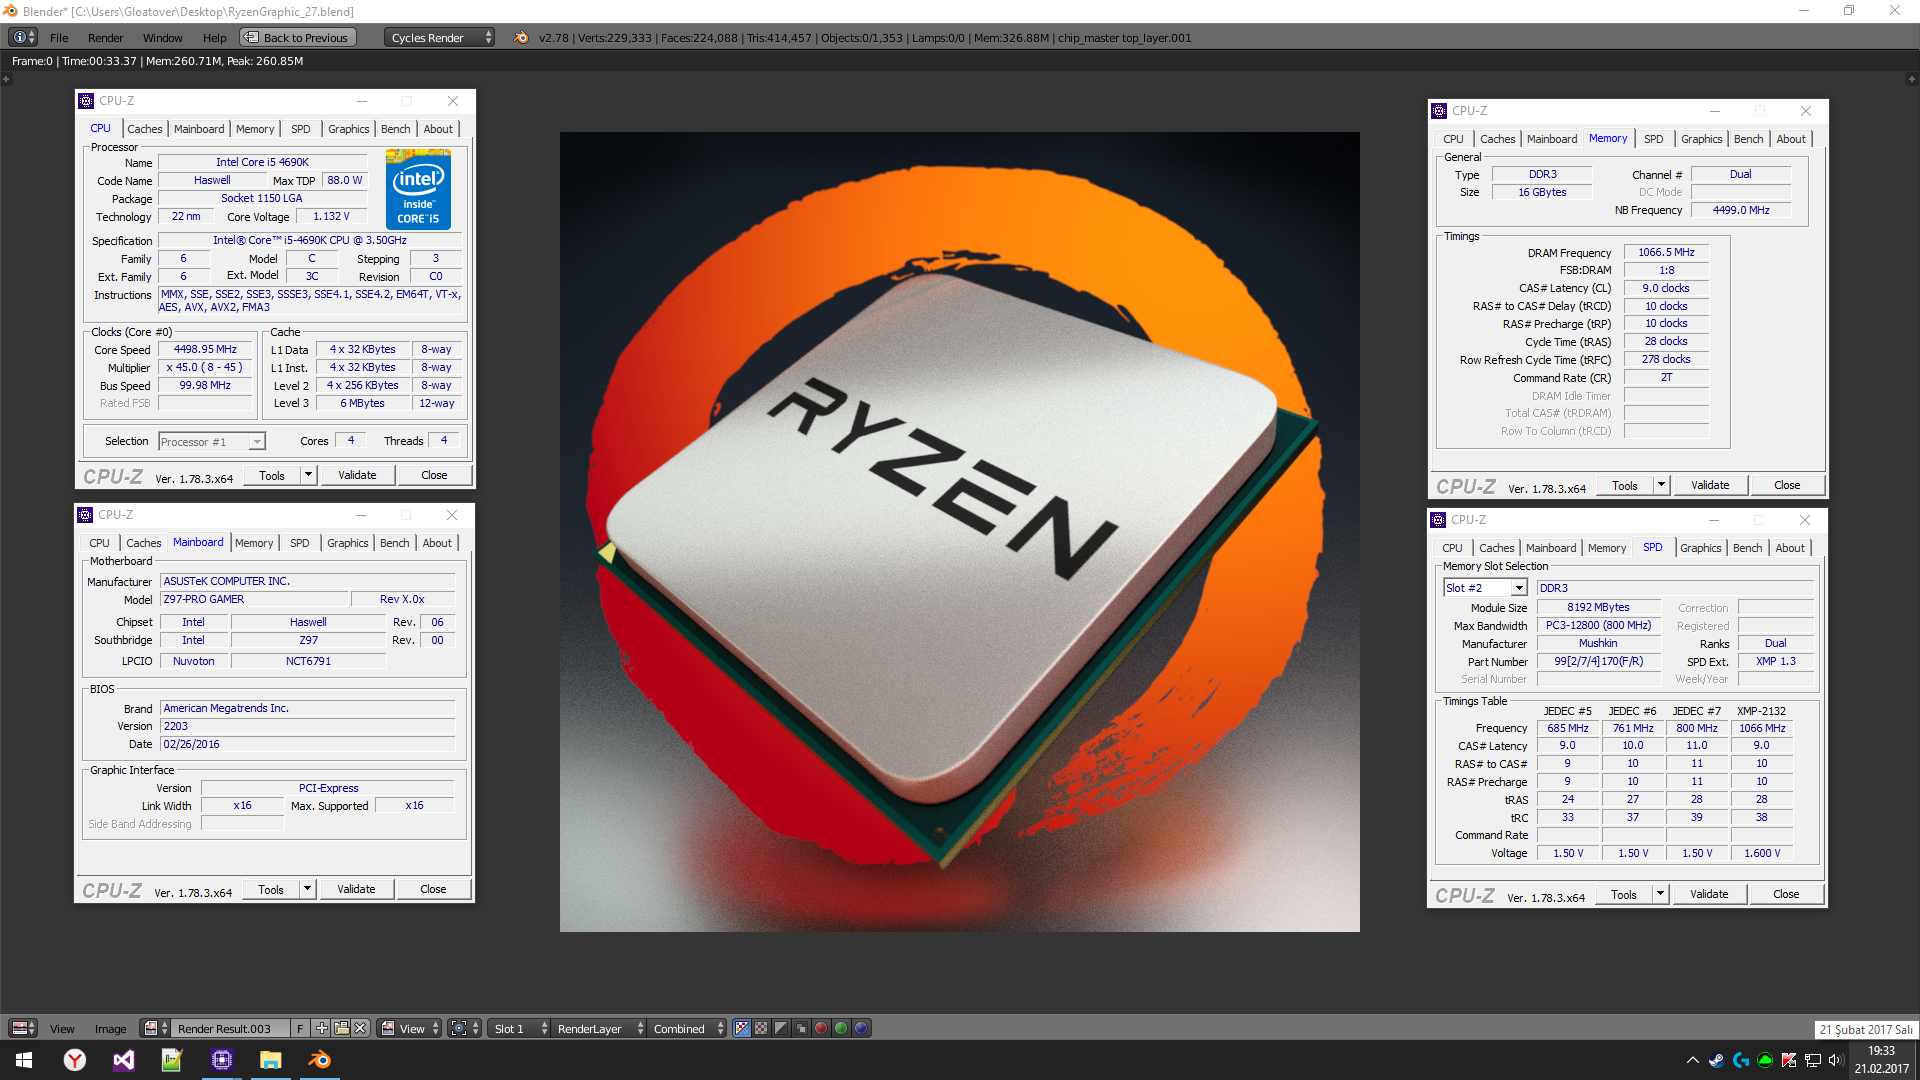Show only the Blue channel
This screenshot has height=1080, width=1920.
861,1028
